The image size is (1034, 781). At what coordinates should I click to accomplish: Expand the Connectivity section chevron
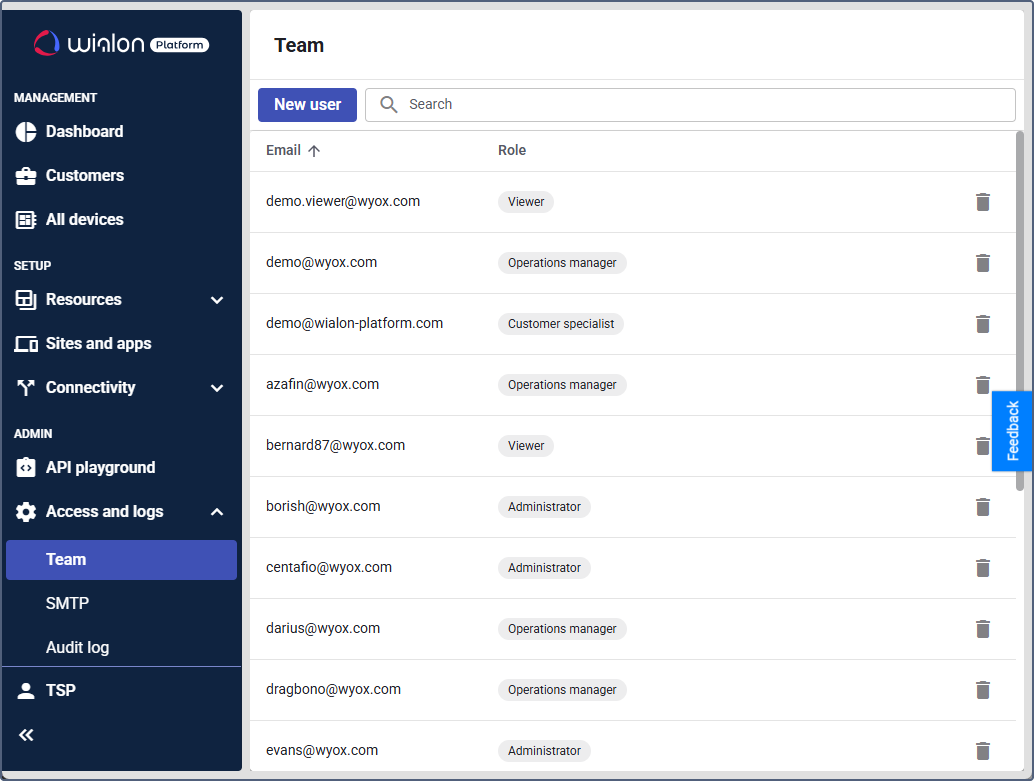click(x=217, y=388)
